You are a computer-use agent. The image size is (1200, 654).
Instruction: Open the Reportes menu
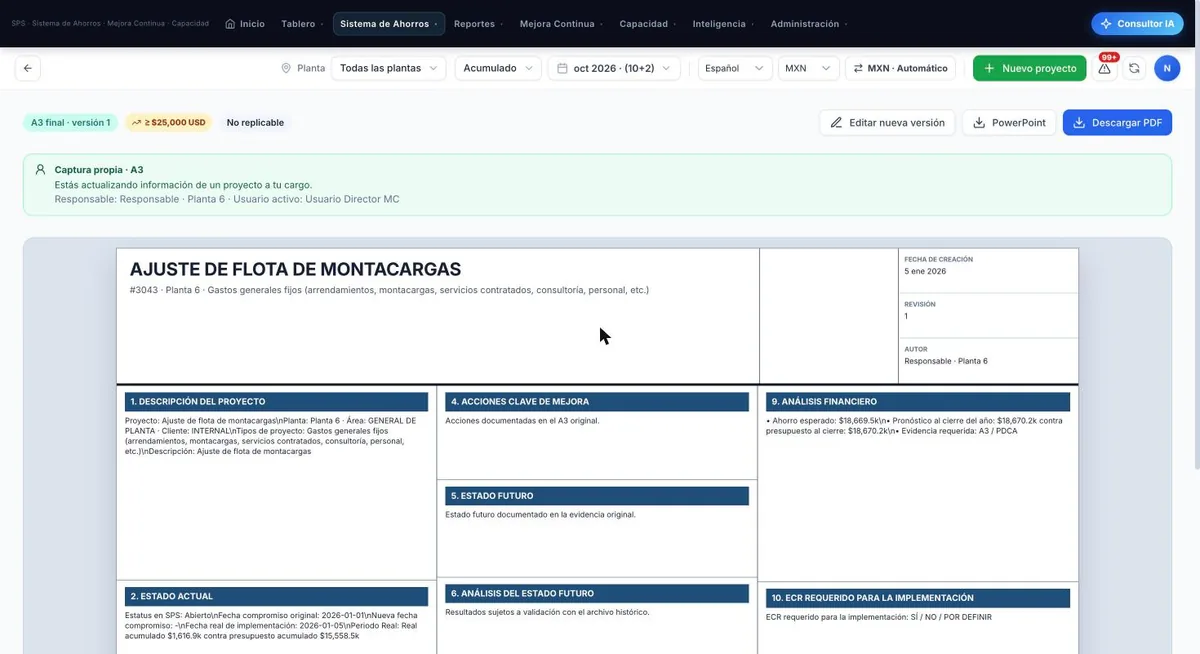[478, 24]
